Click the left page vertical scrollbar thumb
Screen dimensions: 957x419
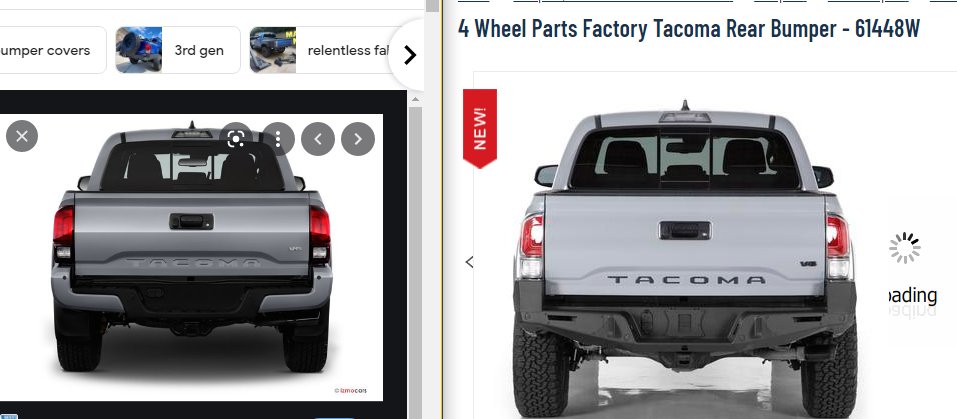tap(432, 6)
